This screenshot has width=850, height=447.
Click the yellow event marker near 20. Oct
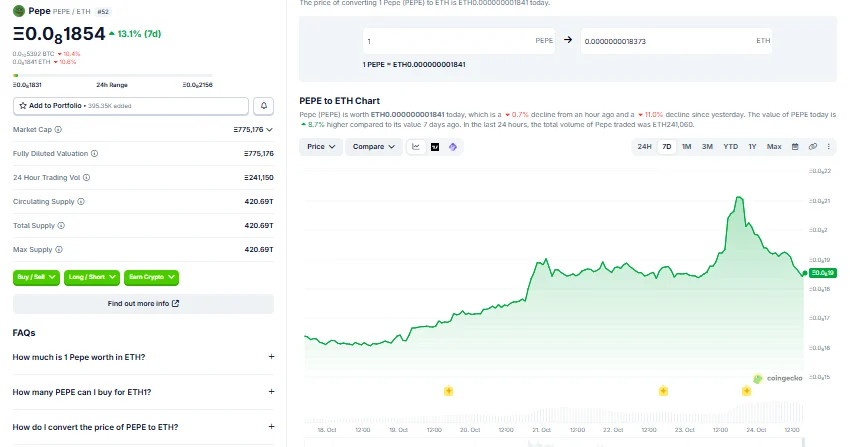[448, 391]
